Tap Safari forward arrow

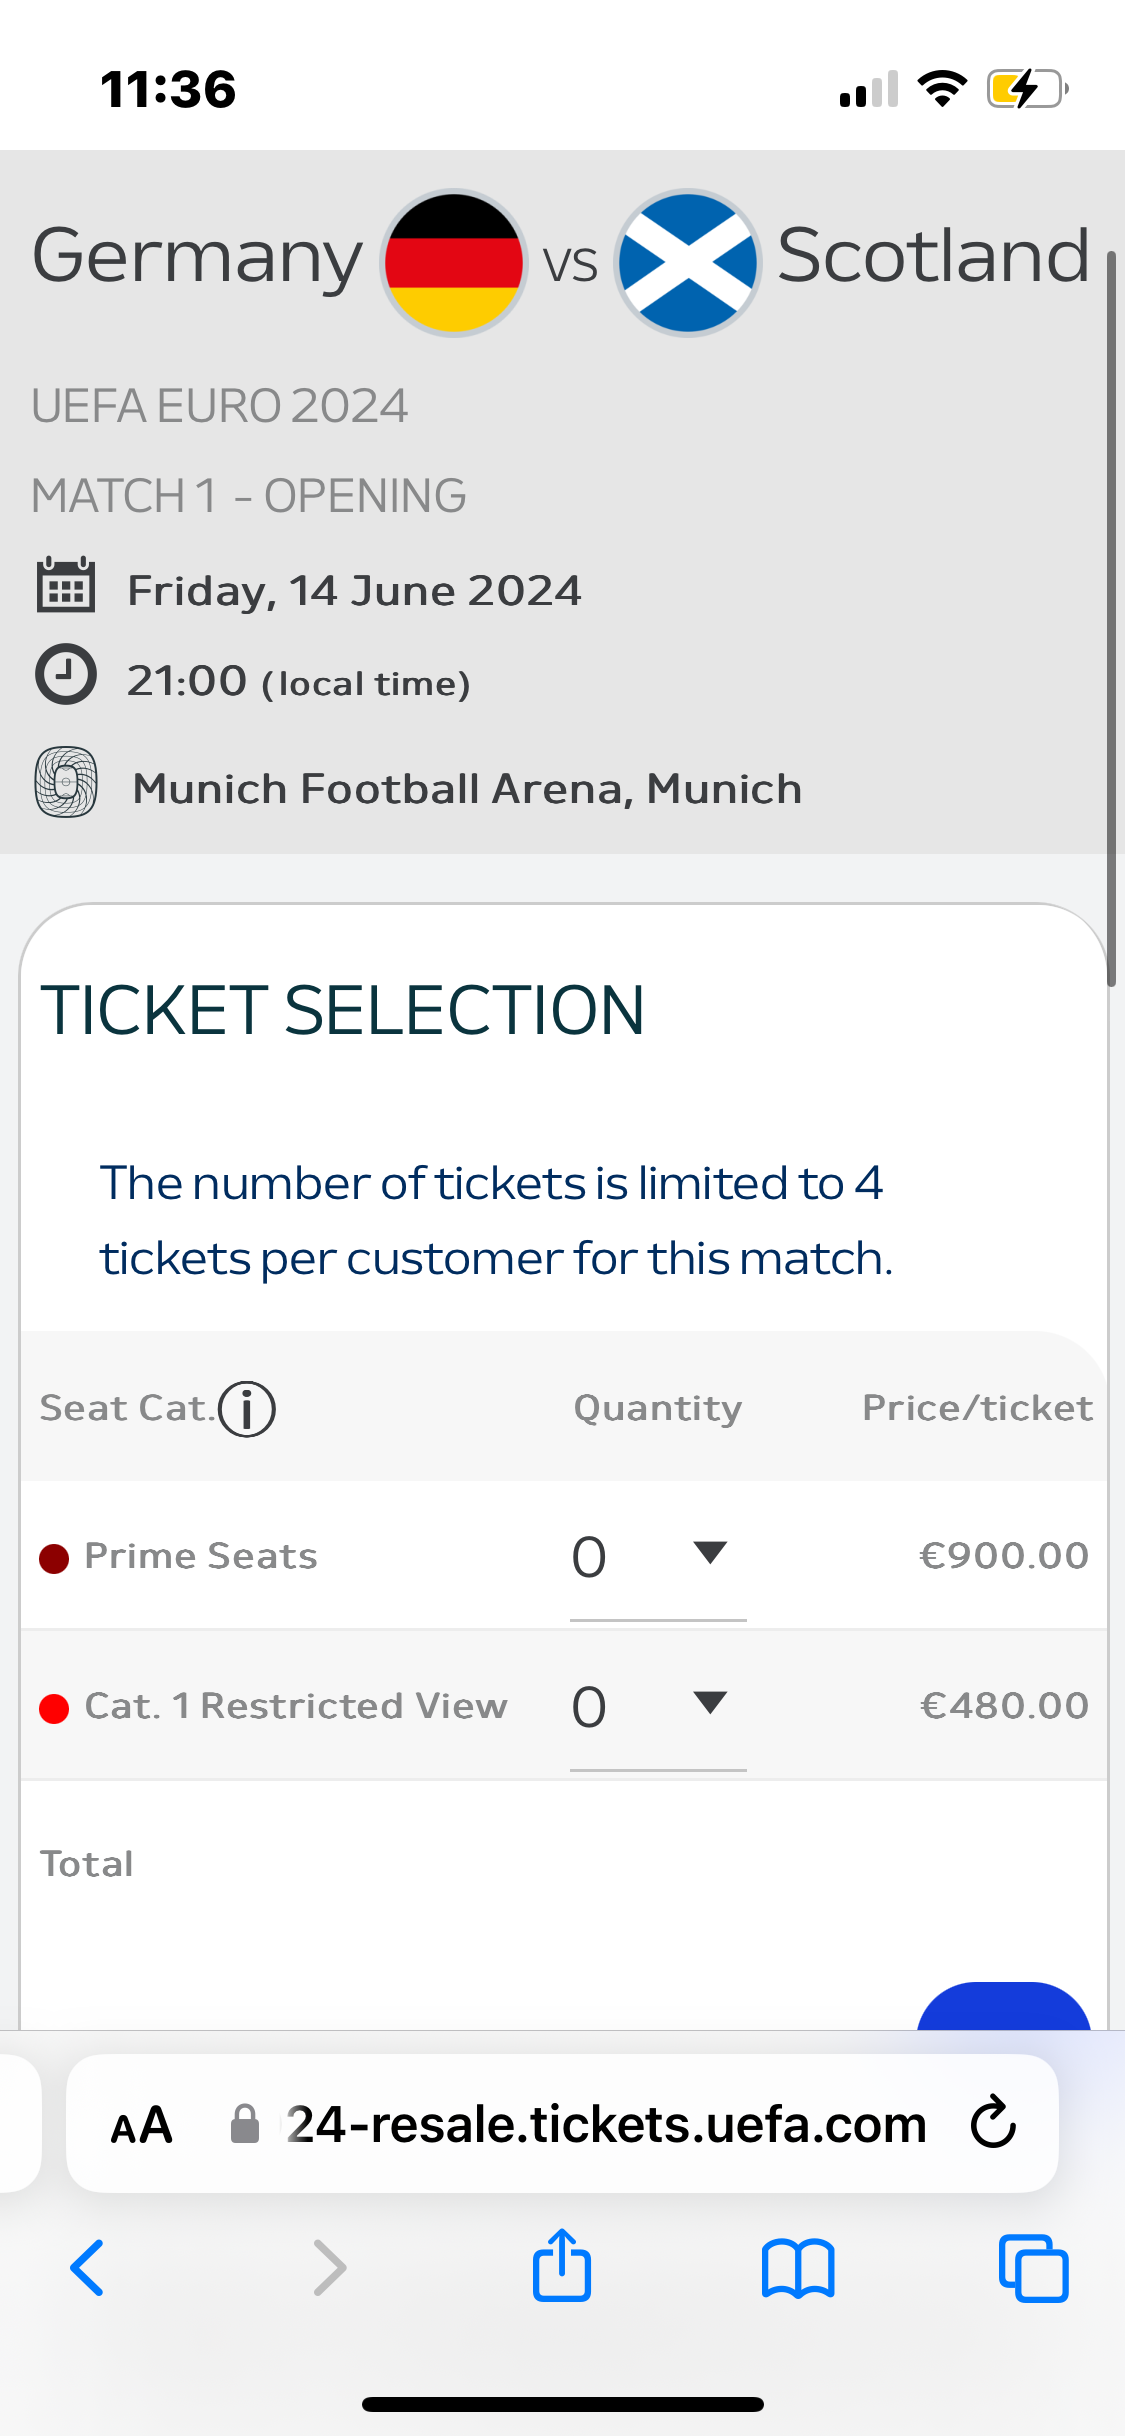point(329,2268)
